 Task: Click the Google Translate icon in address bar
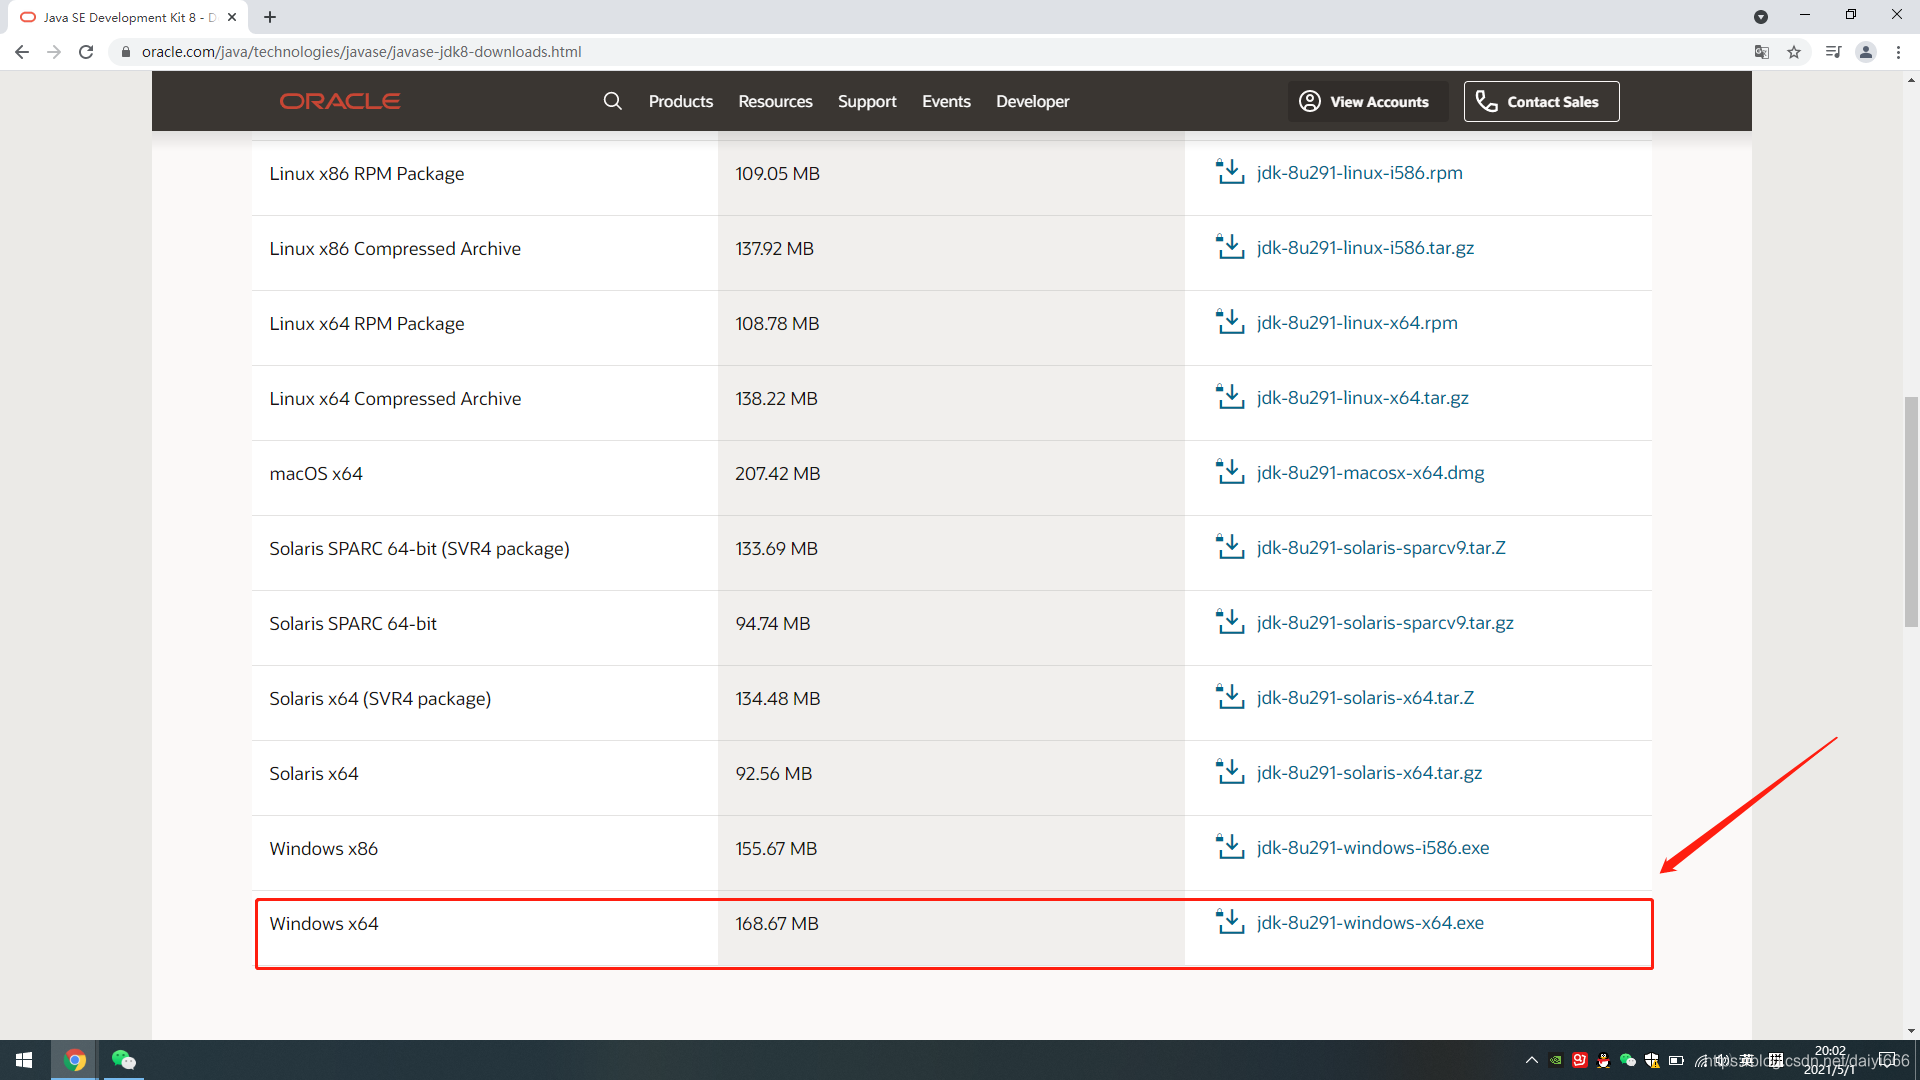point(1762,52)
